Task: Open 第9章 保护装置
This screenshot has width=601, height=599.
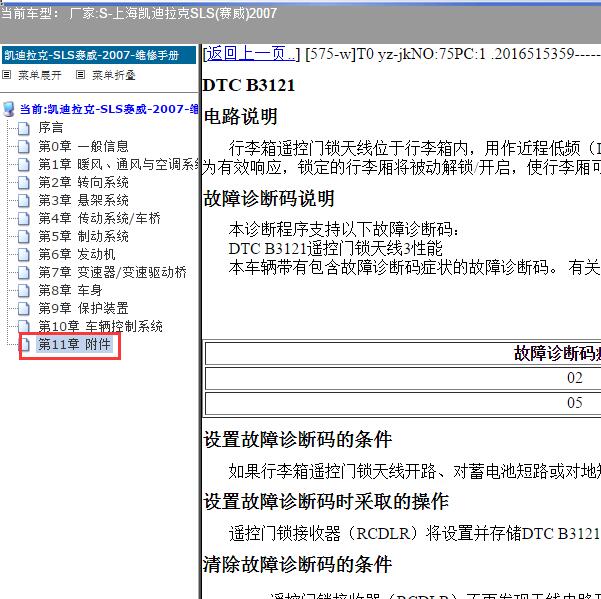Action: [83, 308]
